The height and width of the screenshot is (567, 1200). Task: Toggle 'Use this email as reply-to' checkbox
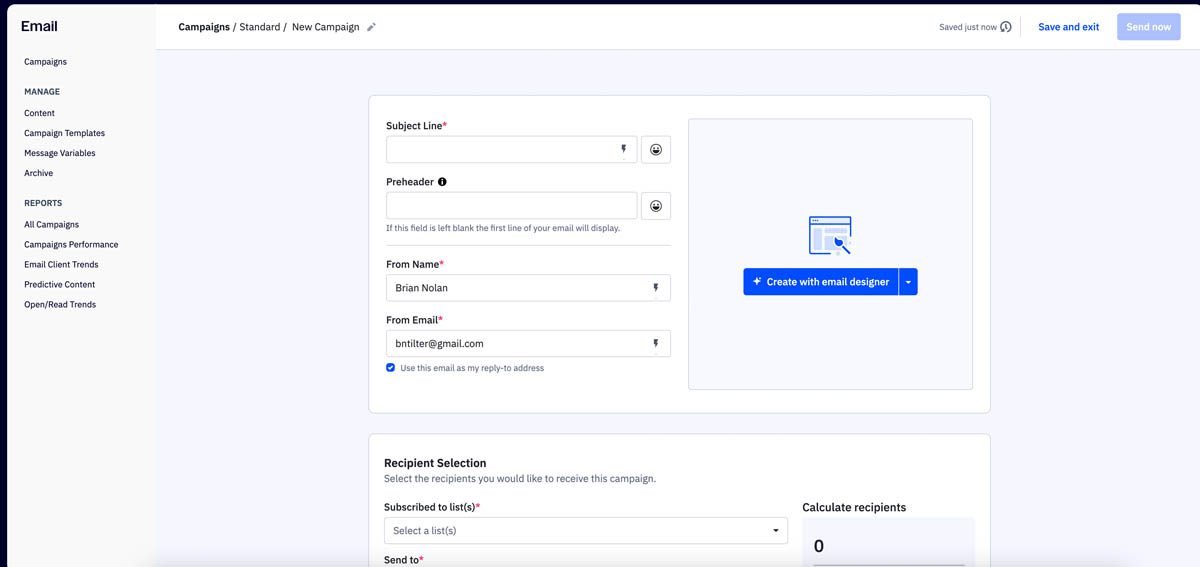tap(391, 368)
